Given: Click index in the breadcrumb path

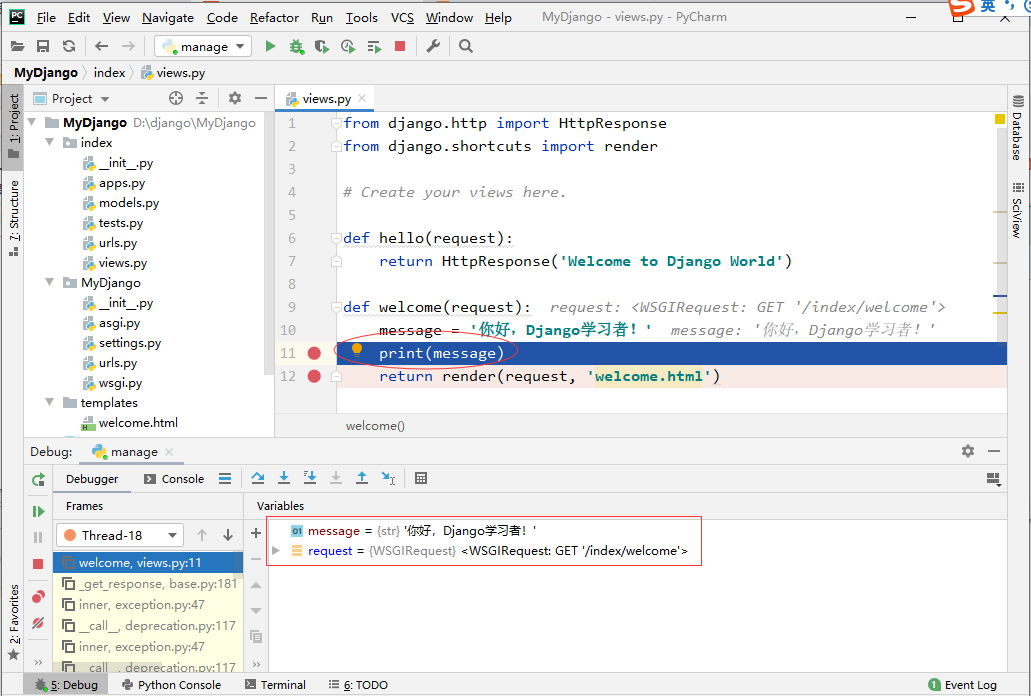Looking at the screenshot, I should (109, 72).
